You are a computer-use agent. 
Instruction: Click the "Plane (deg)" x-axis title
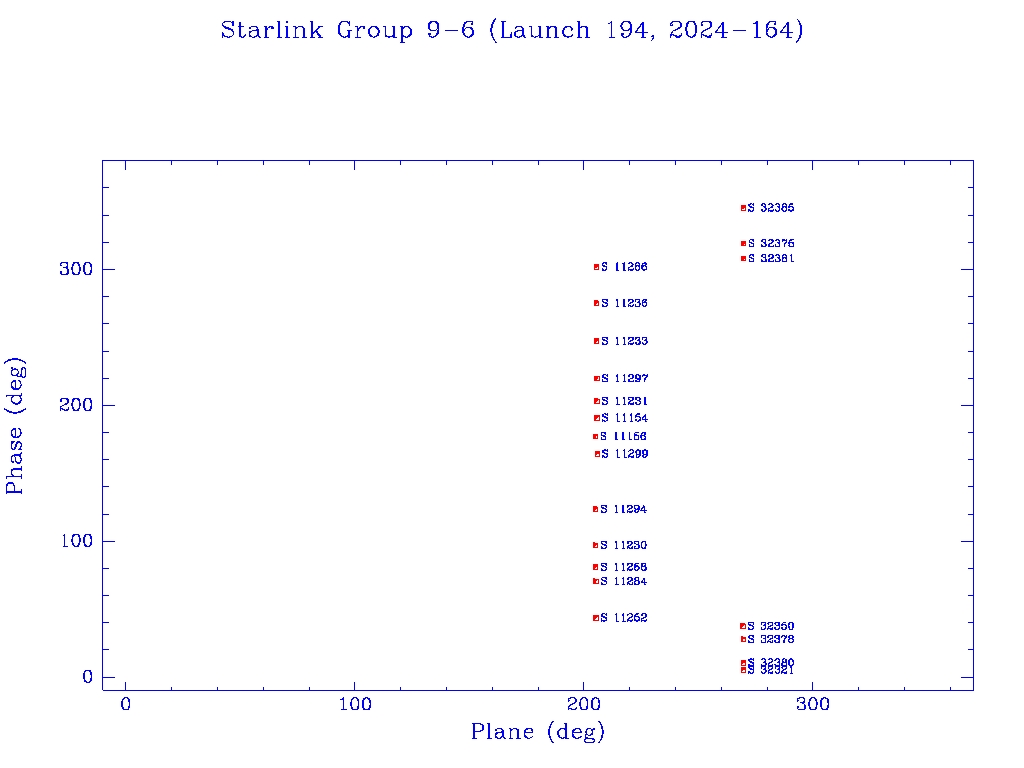[538, 732]
